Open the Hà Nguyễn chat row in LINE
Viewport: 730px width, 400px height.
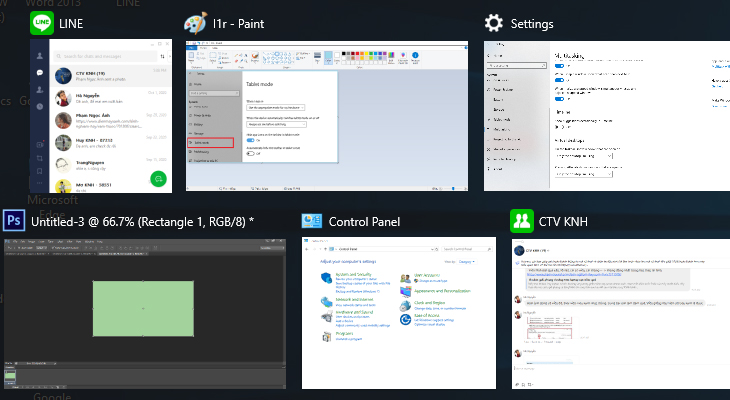tap(110, 98)
